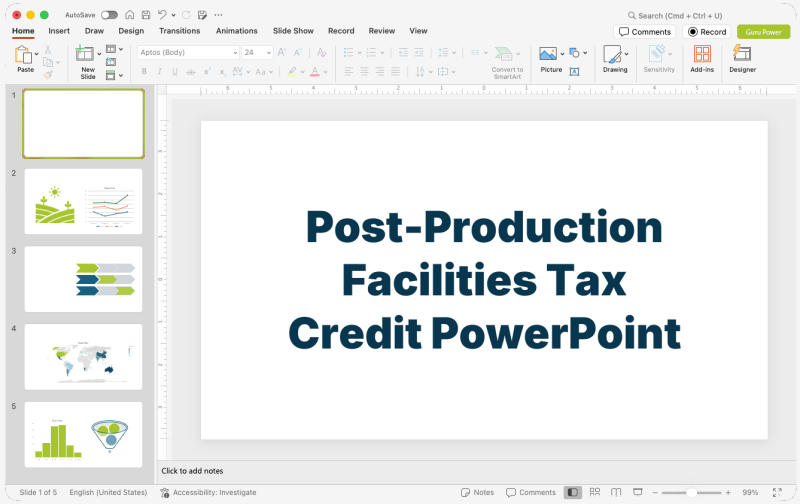Toggle Underline formatting
The height and width of the screenshot is (504, 800).
coord(174,72)
